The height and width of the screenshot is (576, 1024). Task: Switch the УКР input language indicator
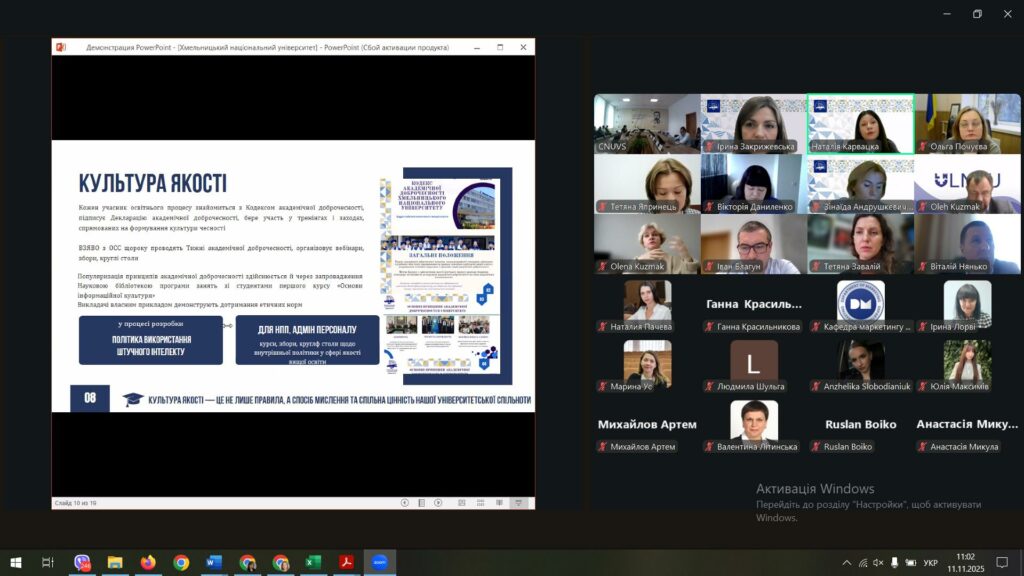930,563
